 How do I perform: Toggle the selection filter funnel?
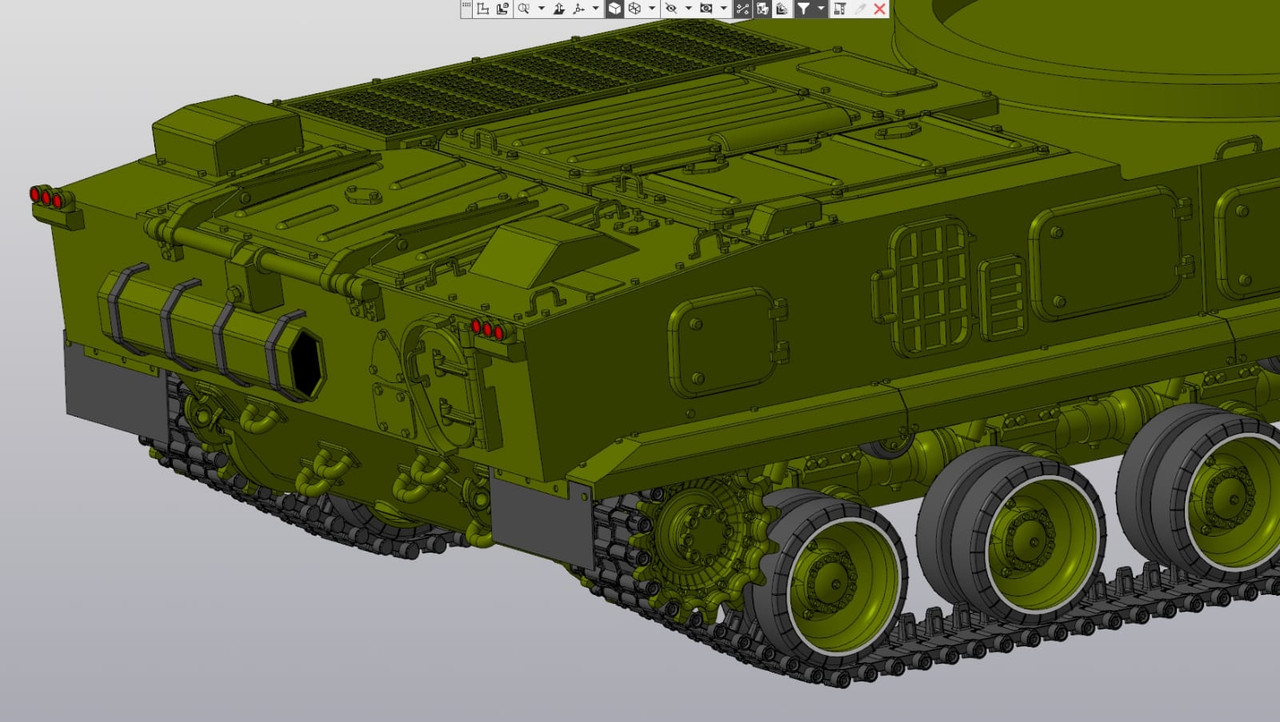click(x=803, y=8)
